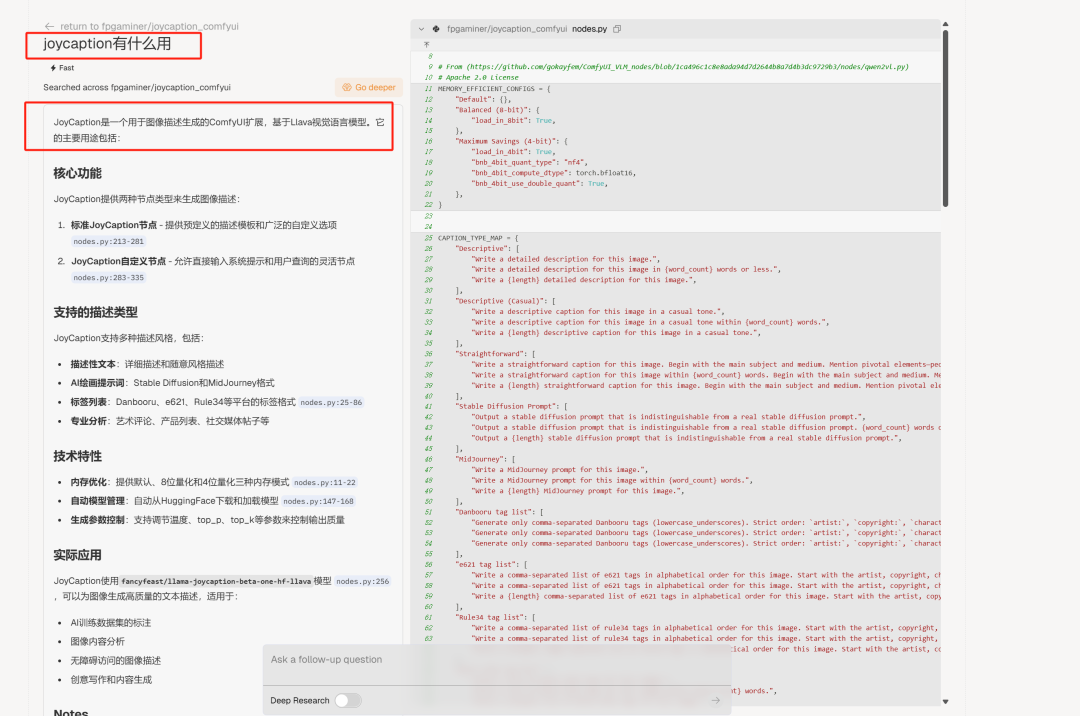
Task: Open the return to fpgaminer/joycaption_comfyui link
Action: coord(149,26)
